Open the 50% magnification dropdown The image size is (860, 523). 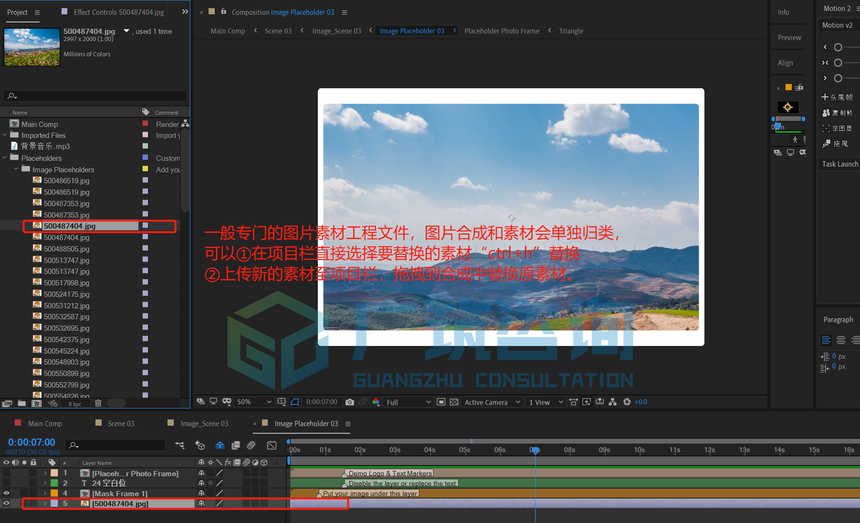(x=254, y=402)
